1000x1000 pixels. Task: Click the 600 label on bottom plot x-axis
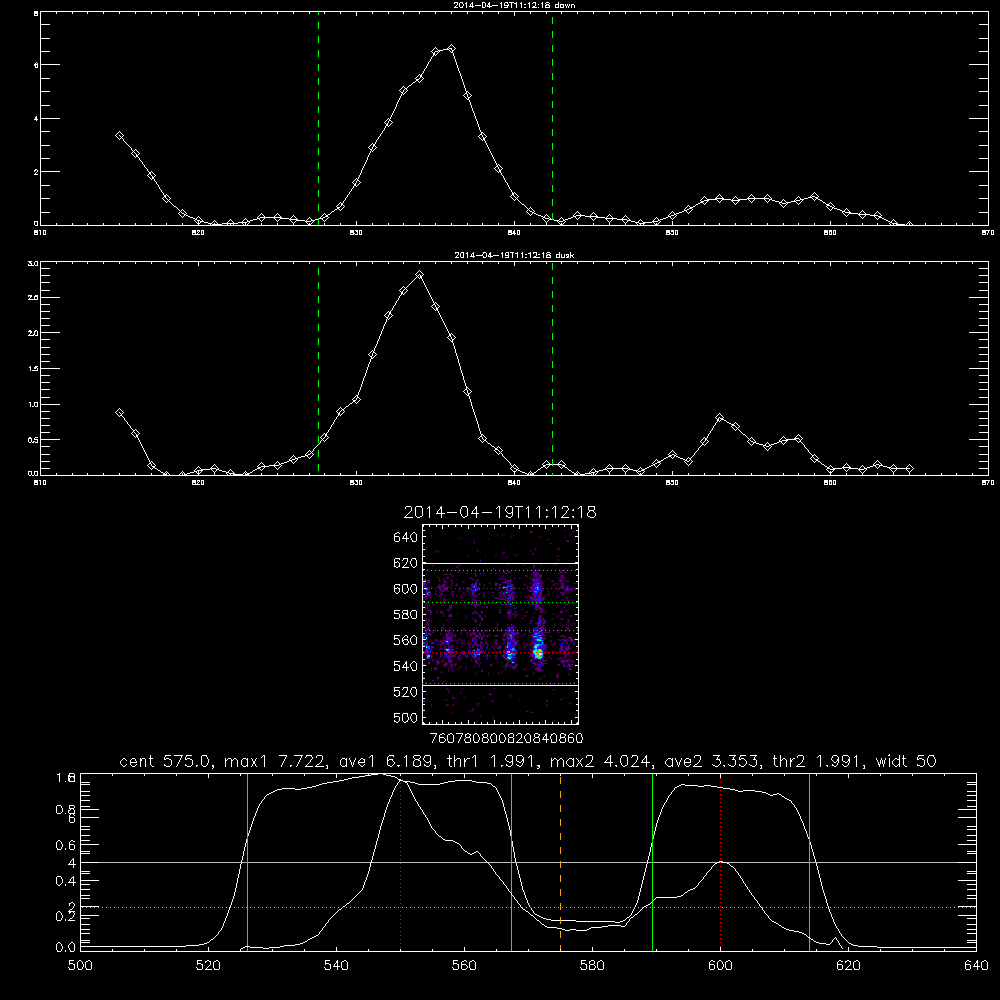tap(721, 966)
